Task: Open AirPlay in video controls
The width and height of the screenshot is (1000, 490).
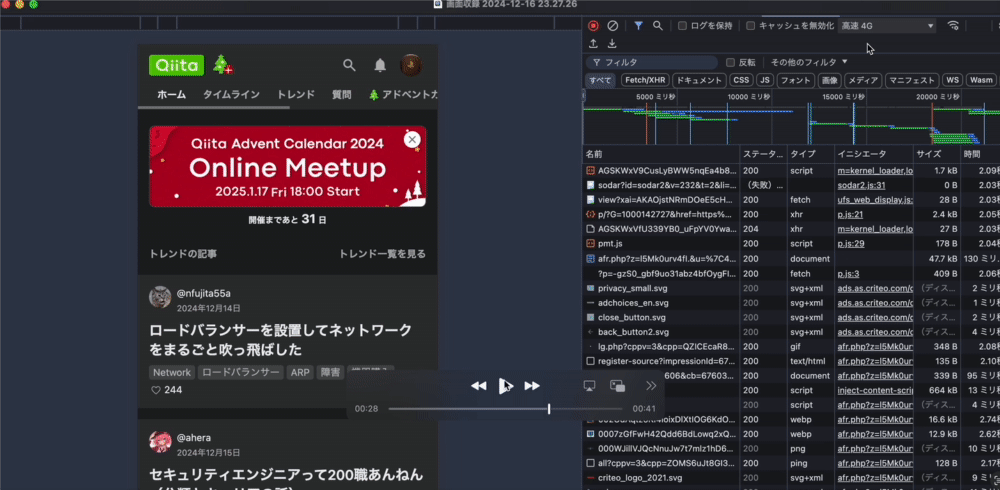Action: tap(590, 385)
